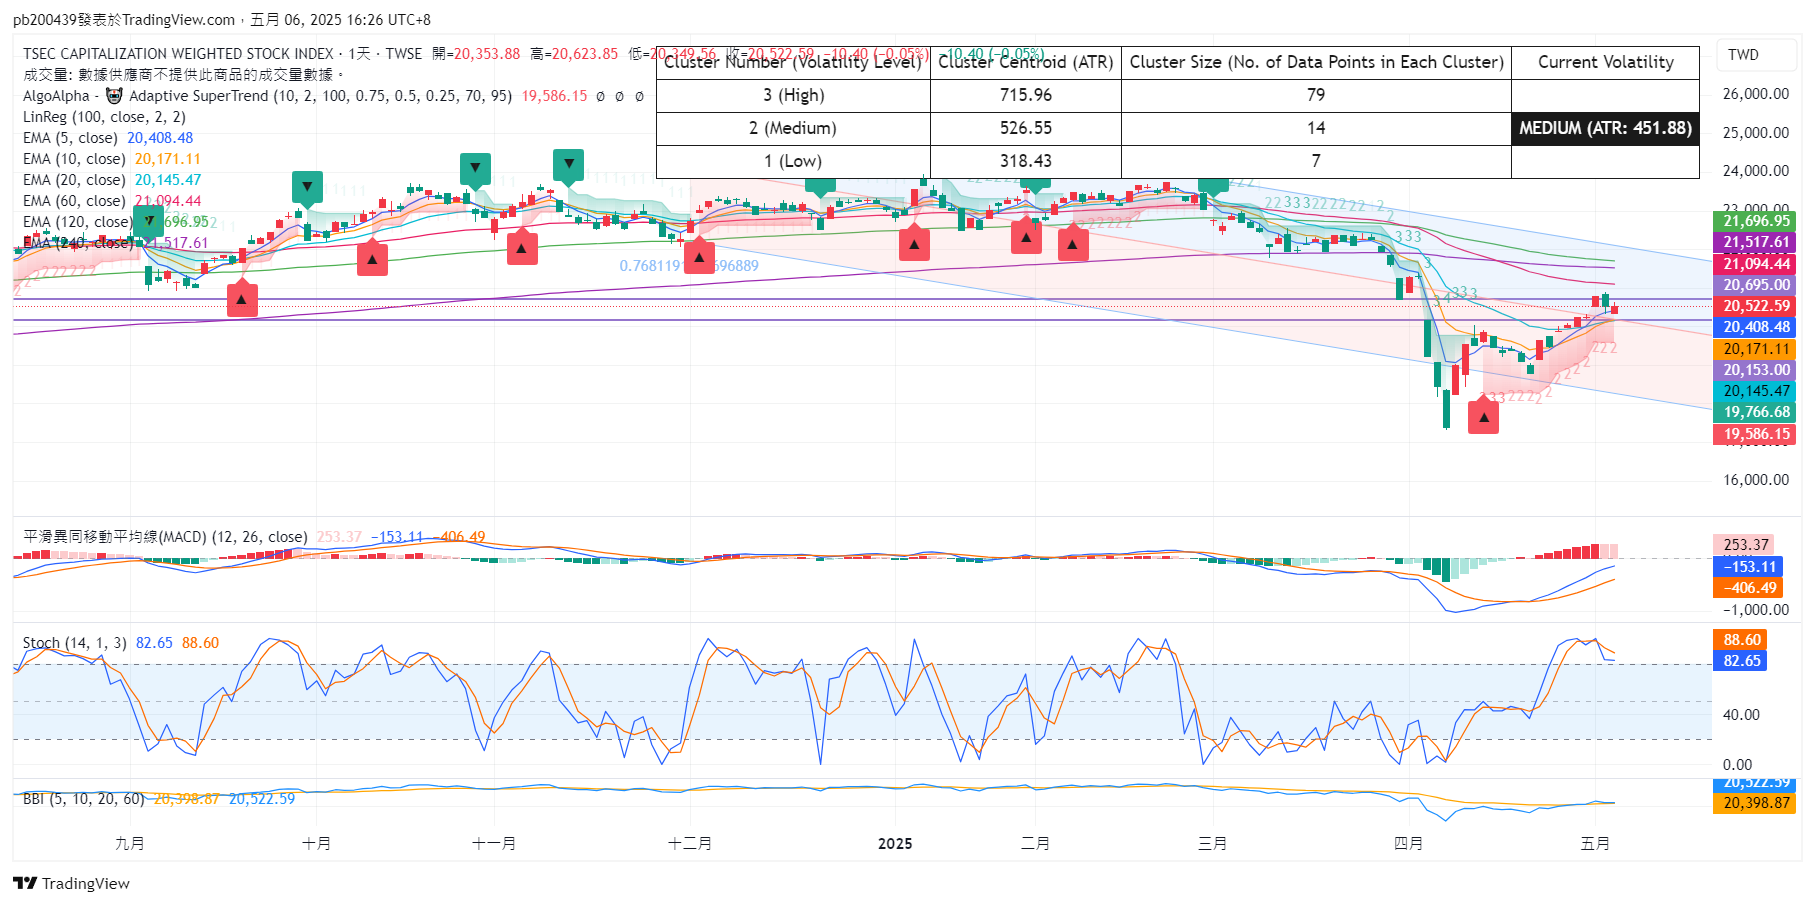Click the '1 (Low)' cluster cell
This screenshot has height=905, width=1815.
(794, 161)
